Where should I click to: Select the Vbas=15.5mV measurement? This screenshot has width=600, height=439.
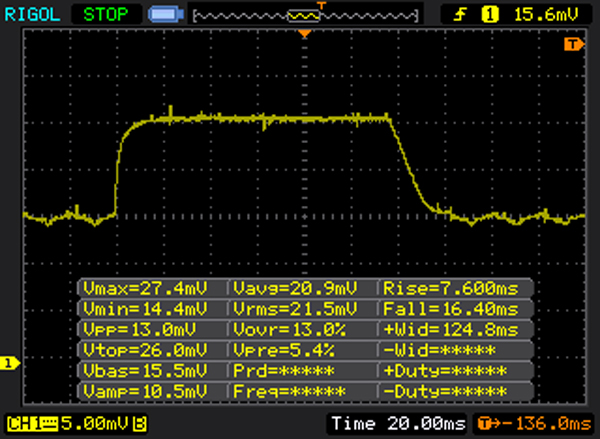click(145, 370)
